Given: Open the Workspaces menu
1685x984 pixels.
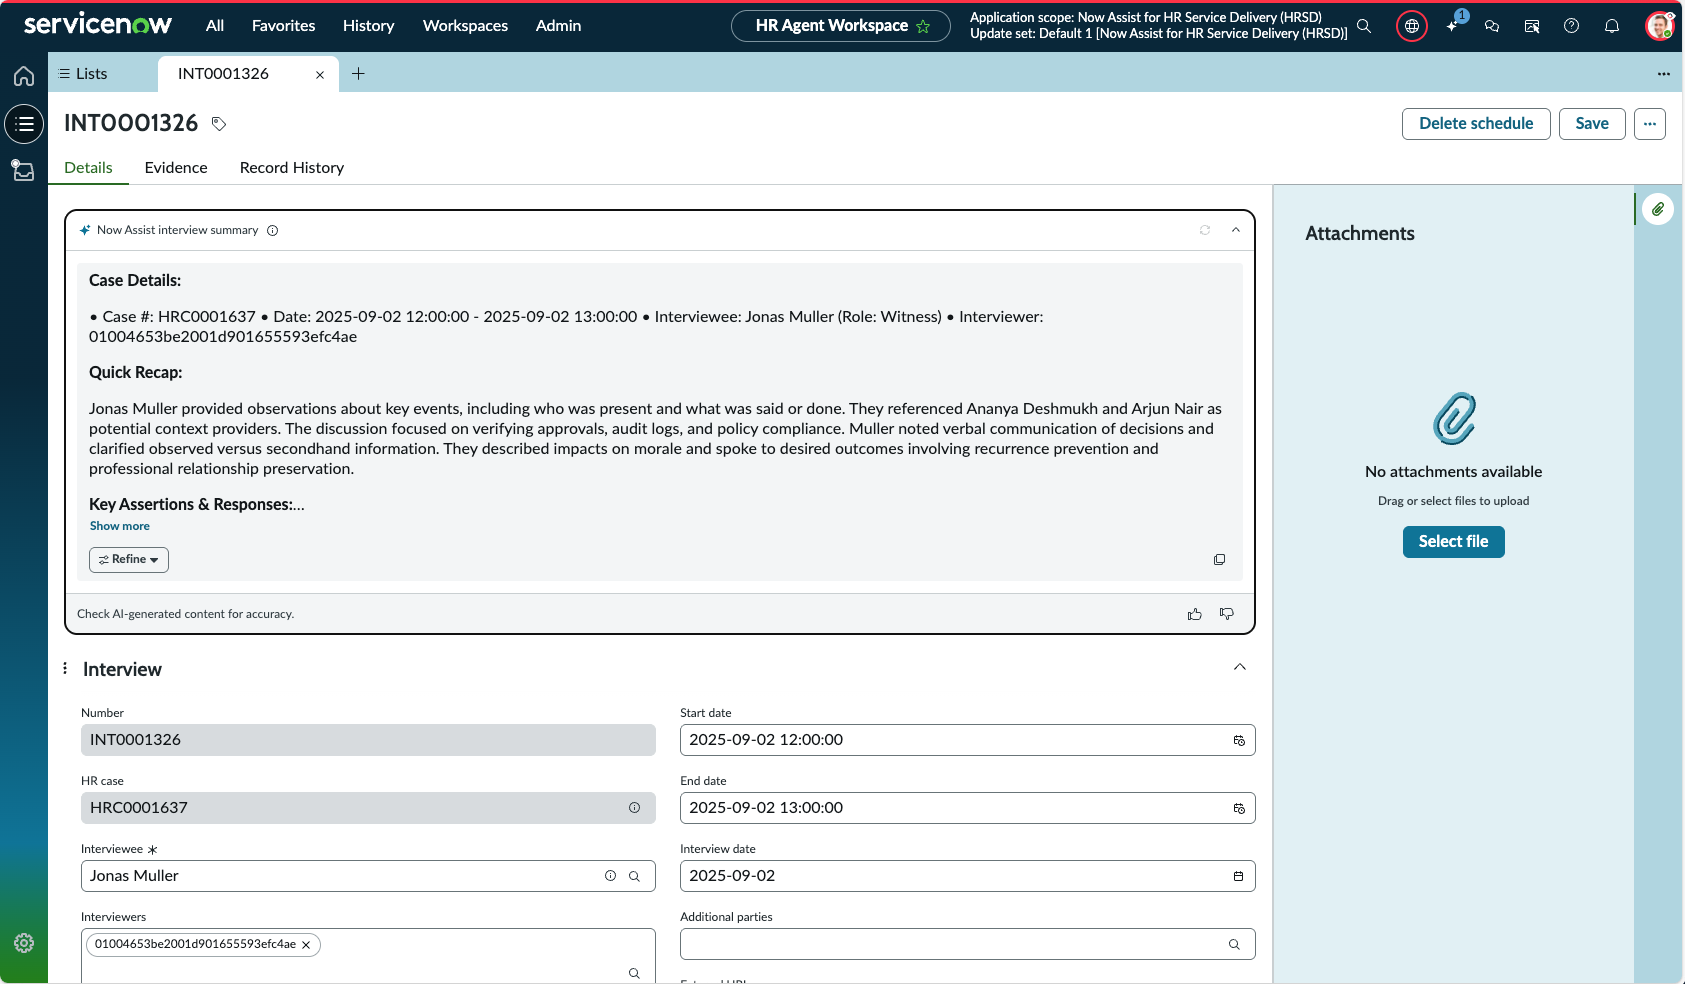Looking at the screenshot, I should coord(465,26).
